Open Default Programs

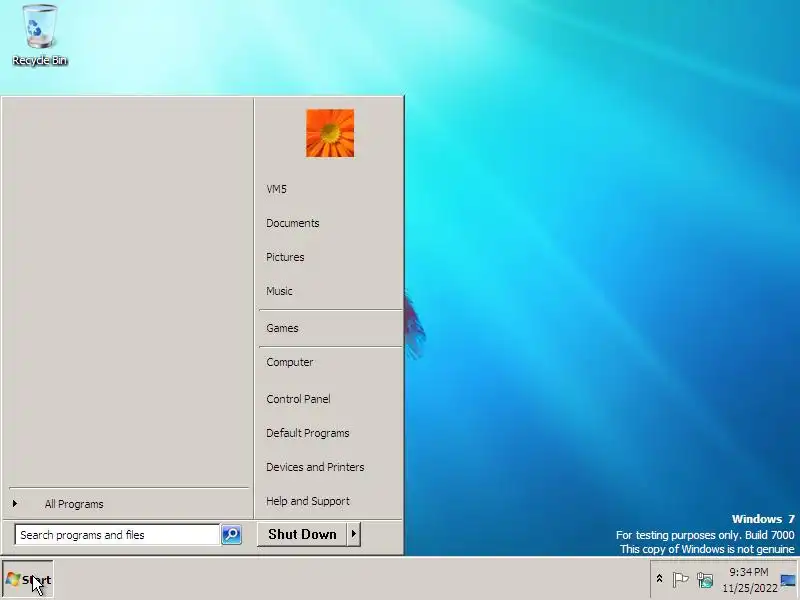pos(330,433)
